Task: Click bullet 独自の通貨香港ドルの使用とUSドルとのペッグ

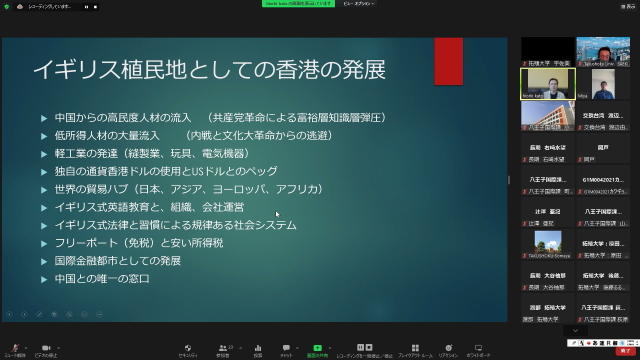Action: 166,171
